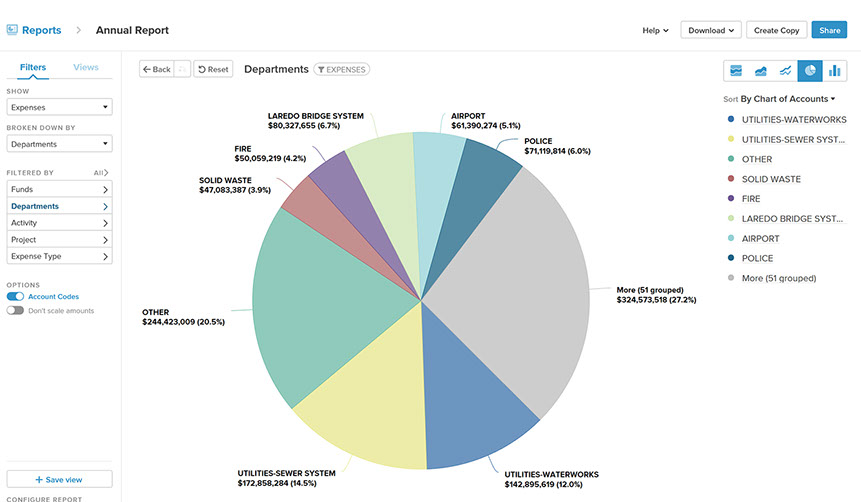Switch to stacked percentage chart view
Screen dimensions: 861x502
(736, 70)
